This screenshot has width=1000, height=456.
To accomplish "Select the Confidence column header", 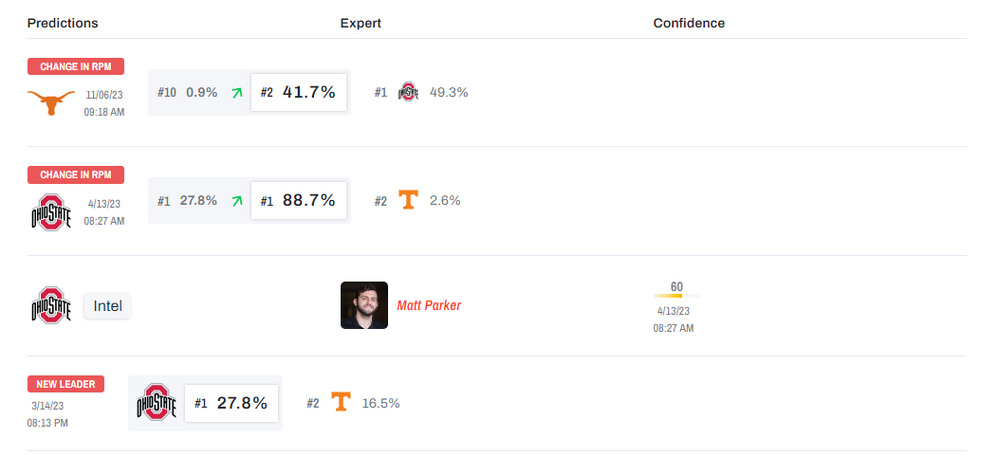I will pos(689,23).
